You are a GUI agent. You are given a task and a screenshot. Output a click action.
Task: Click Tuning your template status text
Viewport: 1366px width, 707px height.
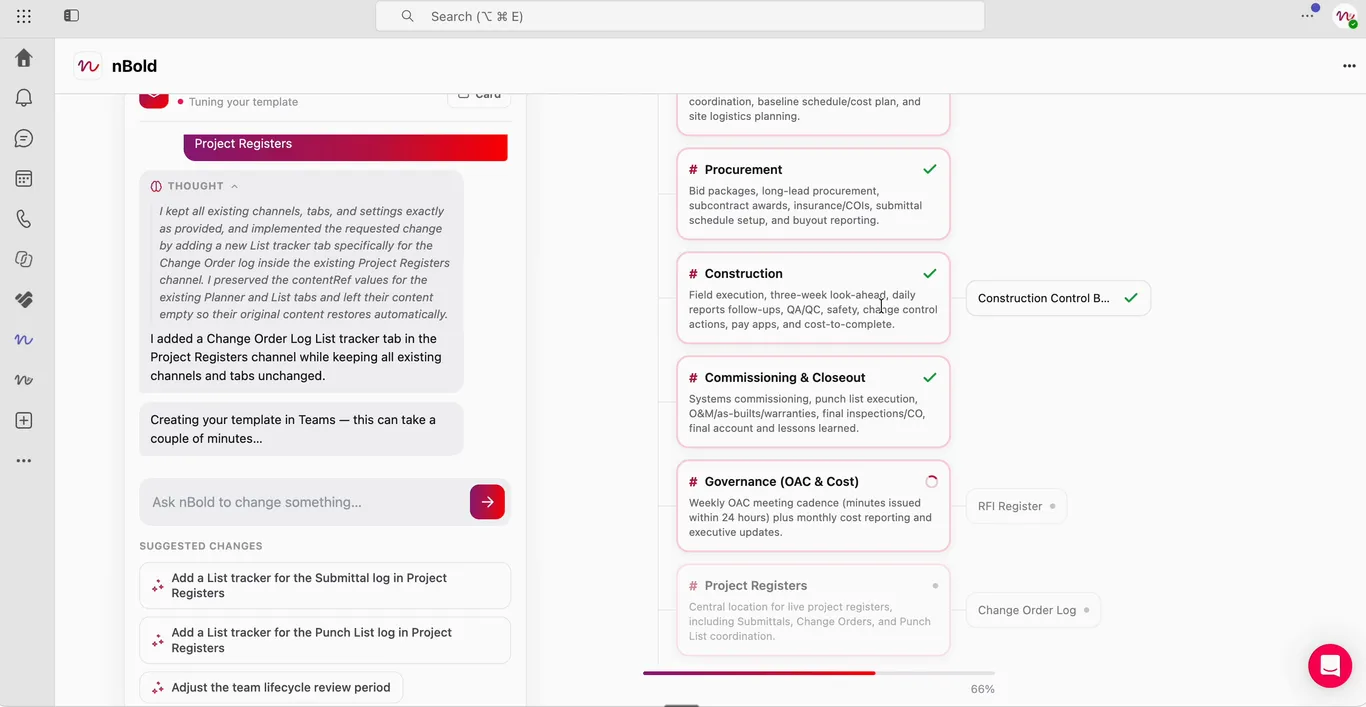click(243, 102)
